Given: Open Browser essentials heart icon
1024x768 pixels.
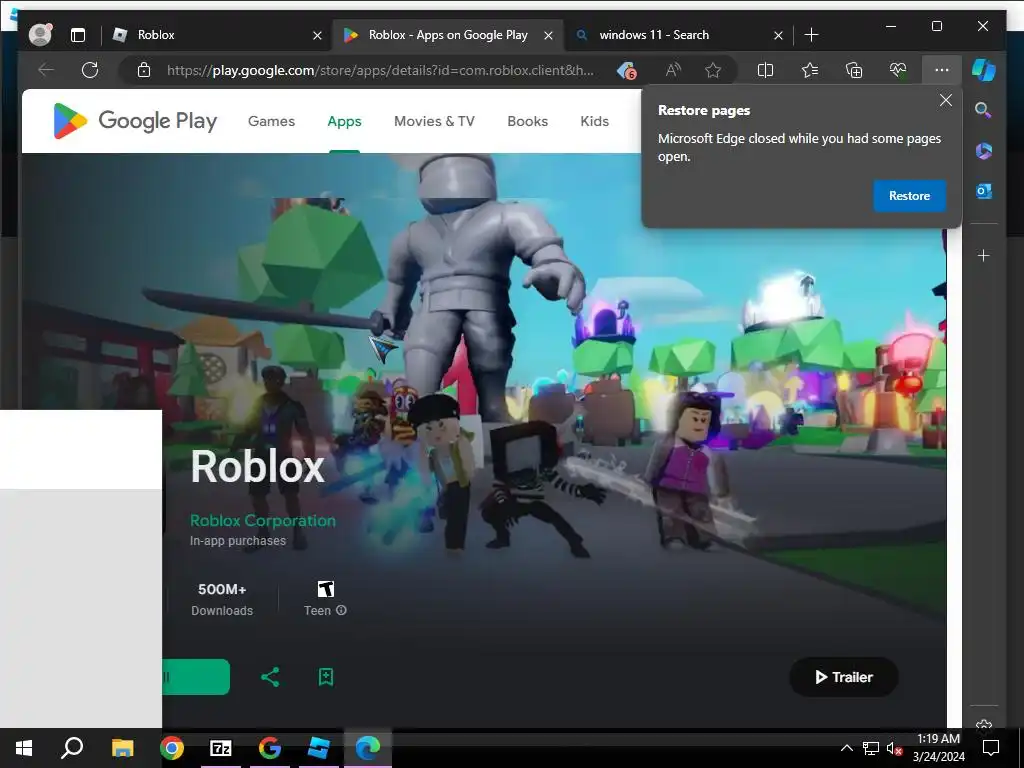Looking at the screenshot, I should click(898, 70).
